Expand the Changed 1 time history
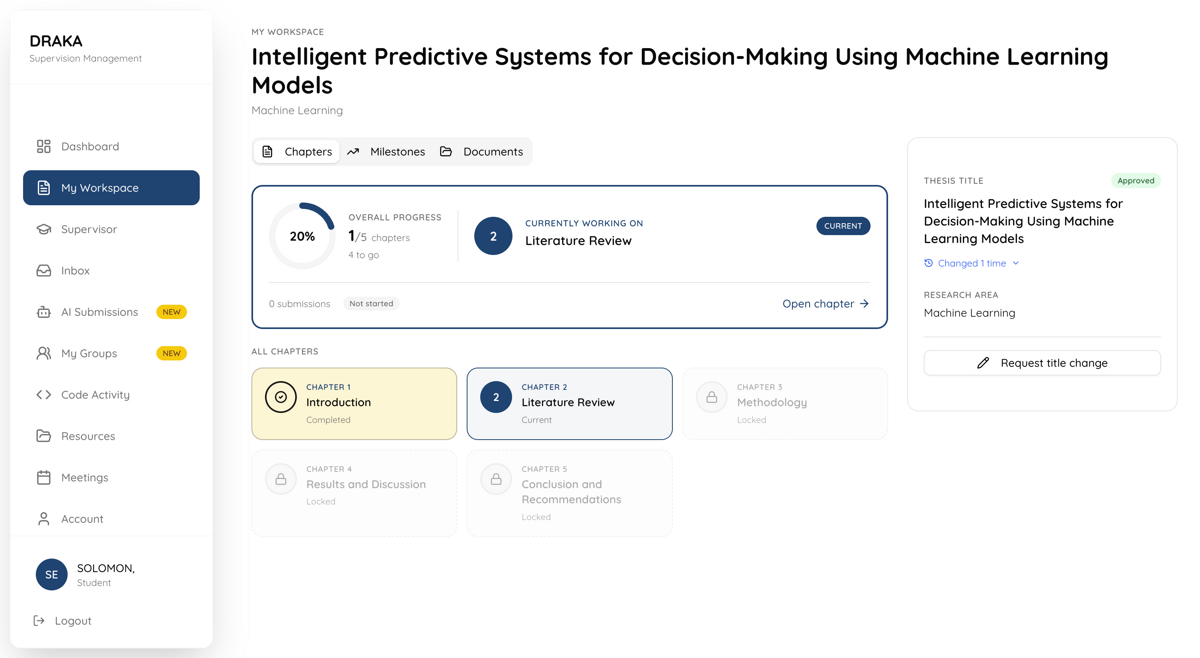This screenshot has width=1200, height=658. [971, 263]
